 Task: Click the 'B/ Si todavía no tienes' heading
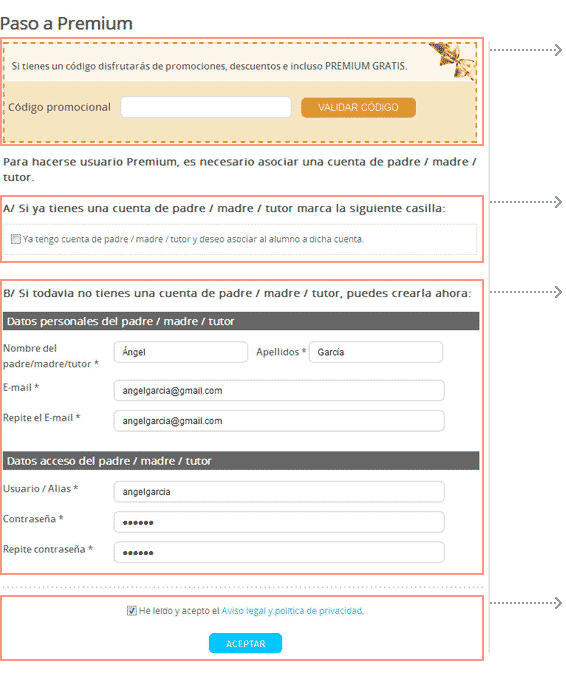tap(237, 293)
